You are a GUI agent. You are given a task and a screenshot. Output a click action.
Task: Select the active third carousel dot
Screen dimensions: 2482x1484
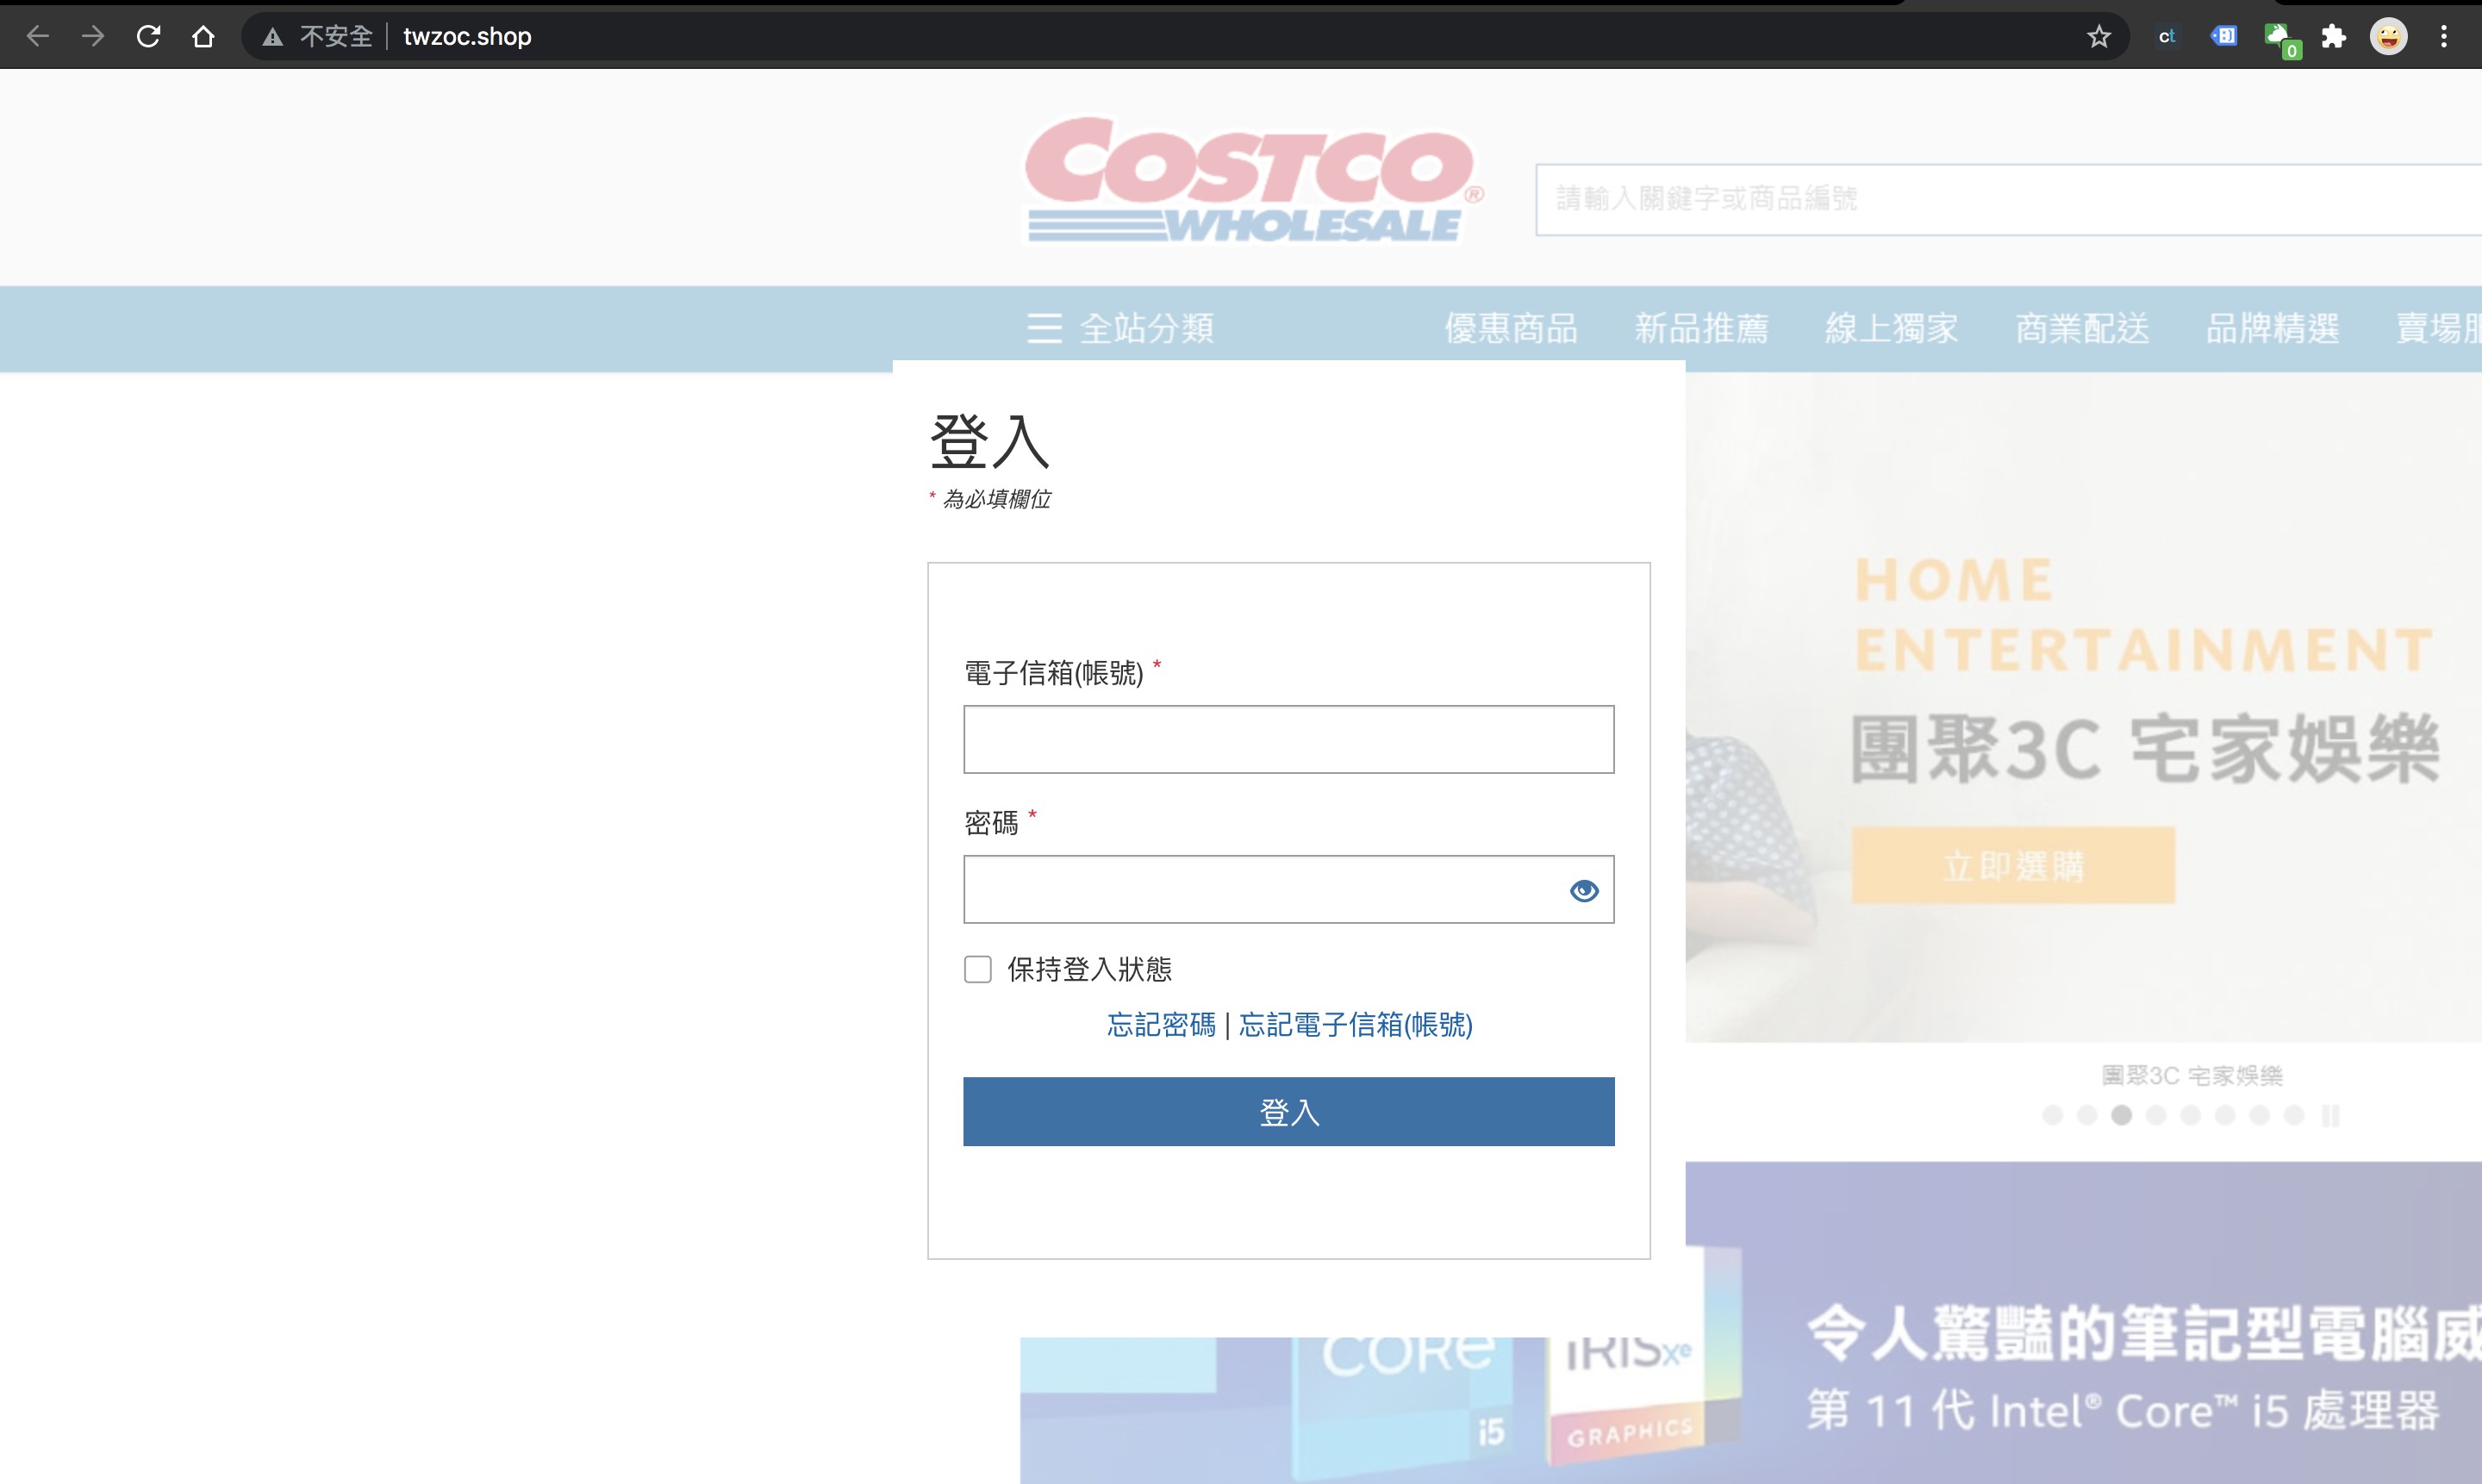pos(2121,1115)
